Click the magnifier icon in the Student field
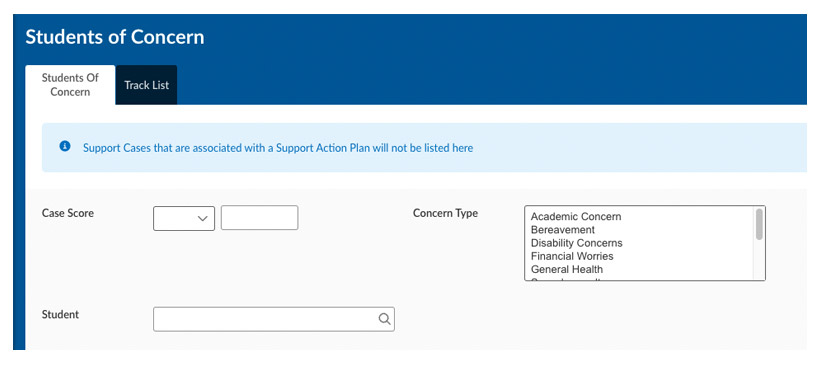This screenshot has height=365, width=820. click(384, 319)
